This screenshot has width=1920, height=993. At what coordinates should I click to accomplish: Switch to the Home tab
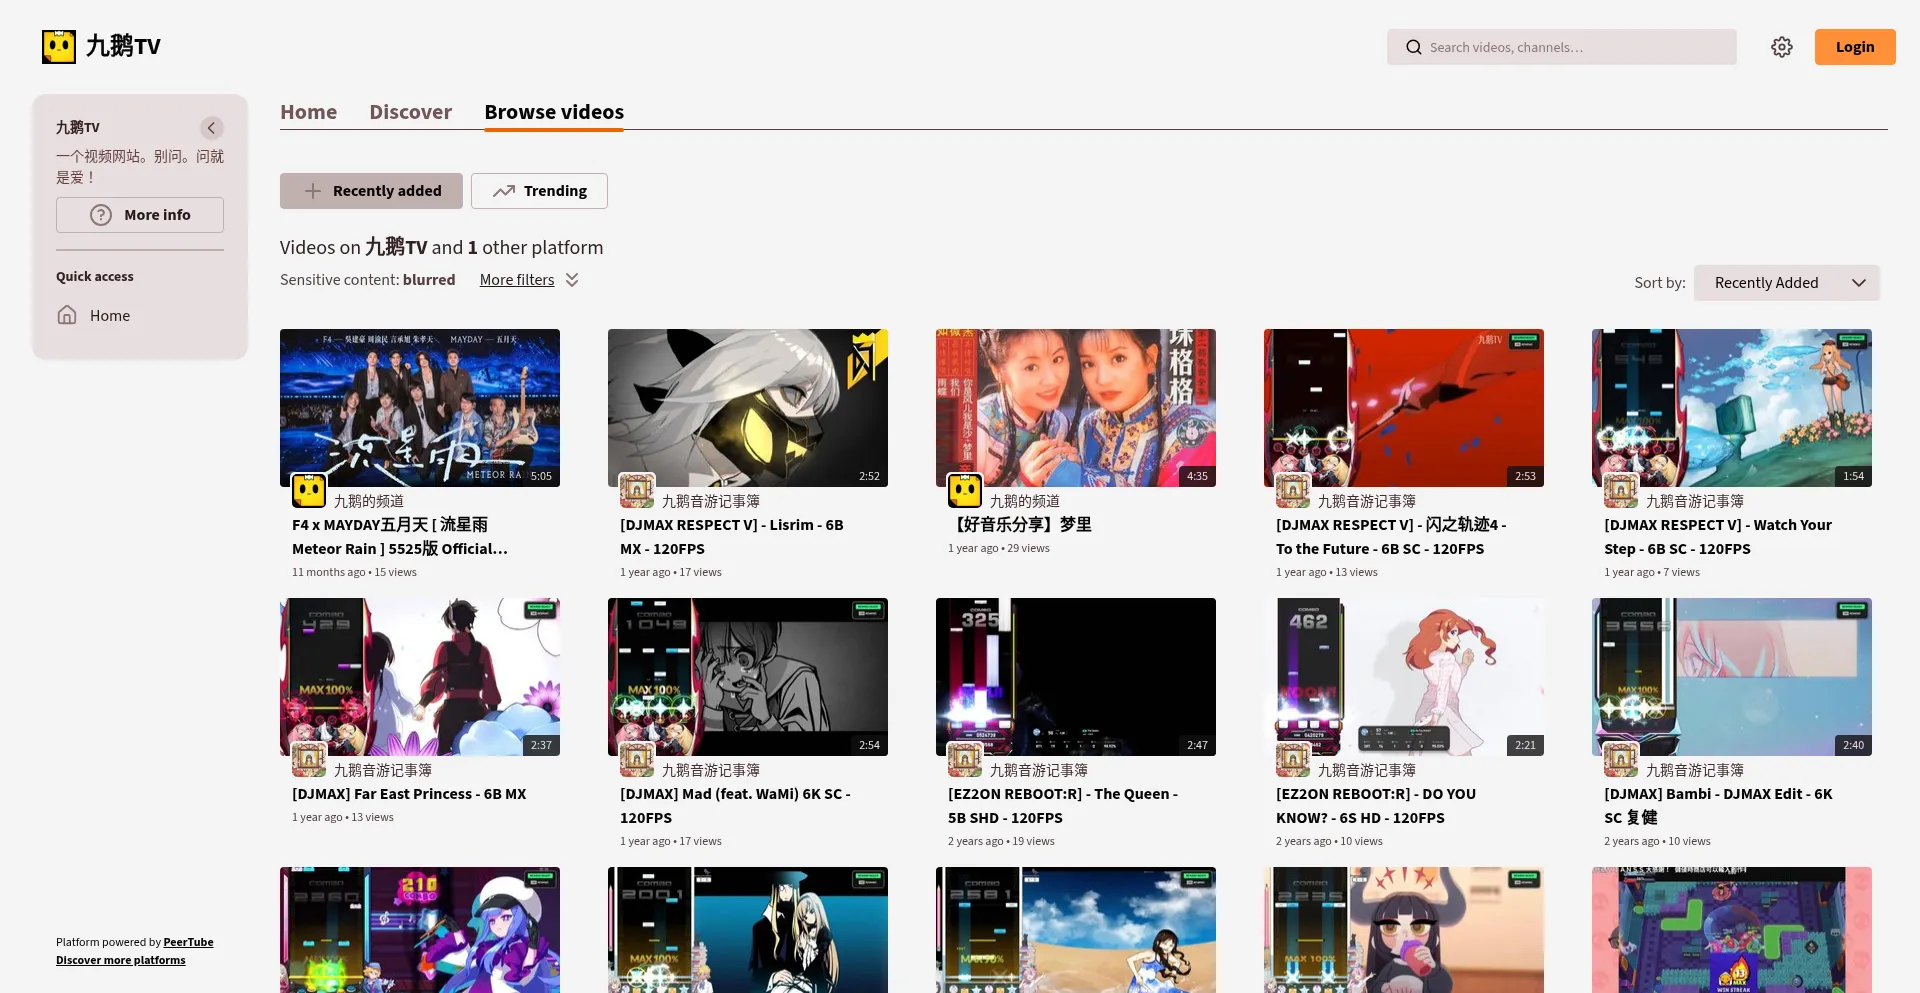coord(308,112)
